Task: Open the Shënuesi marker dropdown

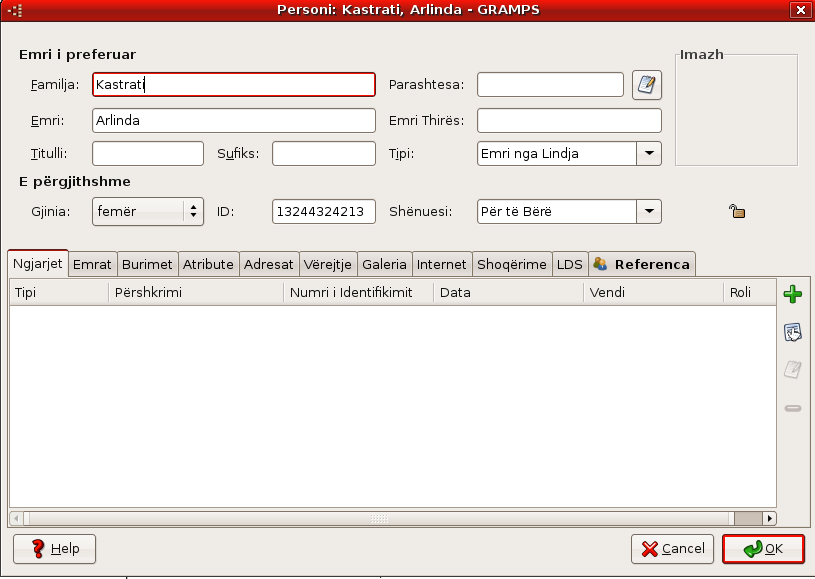Action: [x=649, y=212]
